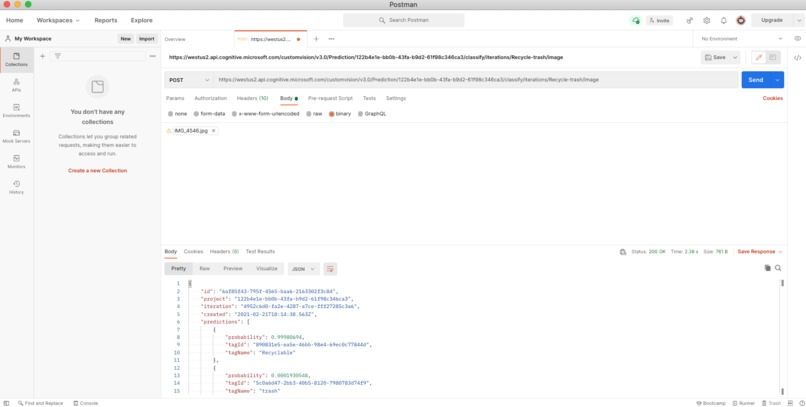This screenshot has height=407, width=806.
Task: Switch to the request Settings tab
Action: point(396,98)
